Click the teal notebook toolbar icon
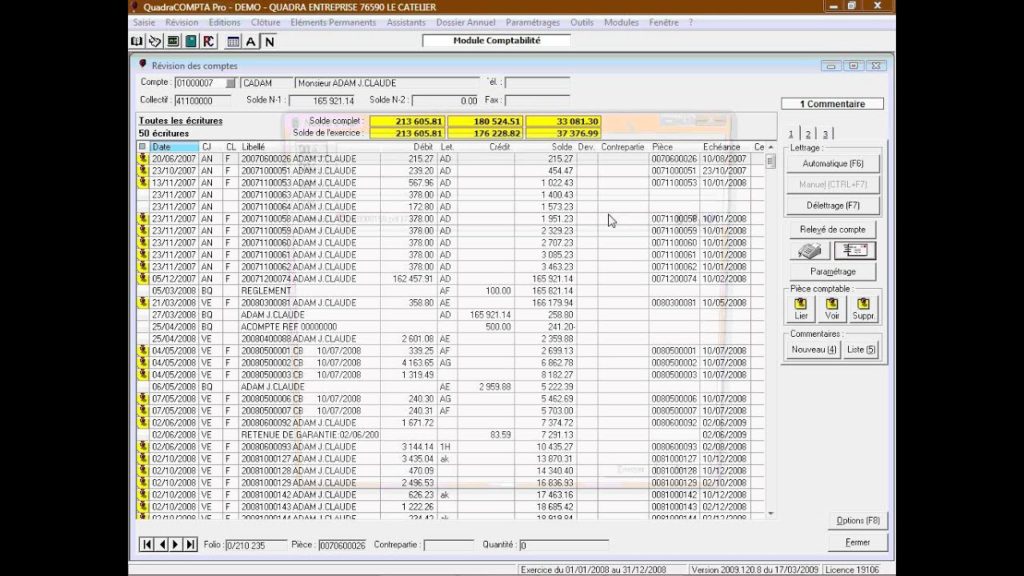Viewport: 1024px width, 576px height. 190,41
